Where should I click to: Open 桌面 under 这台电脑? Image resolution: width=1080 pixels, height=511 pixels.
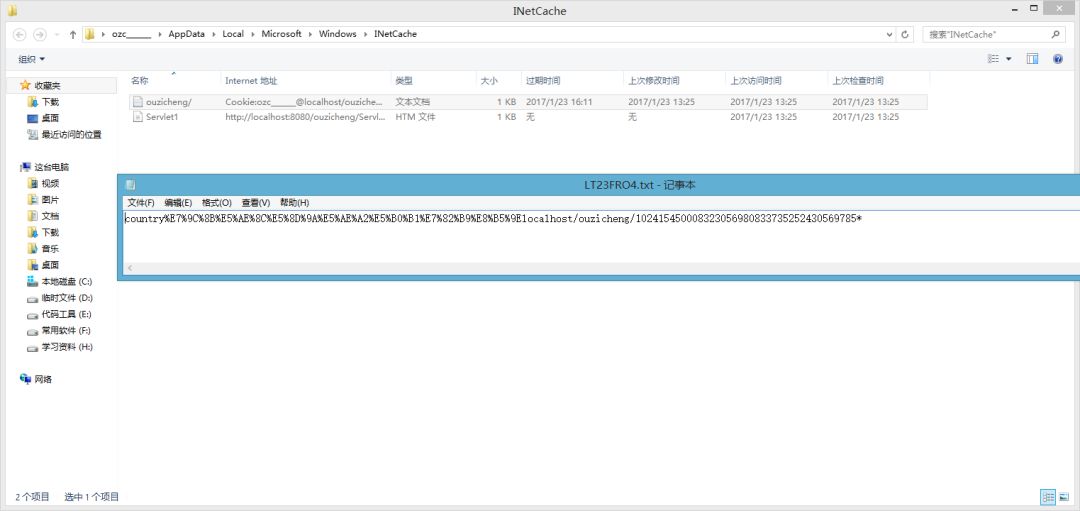(50, 265)
